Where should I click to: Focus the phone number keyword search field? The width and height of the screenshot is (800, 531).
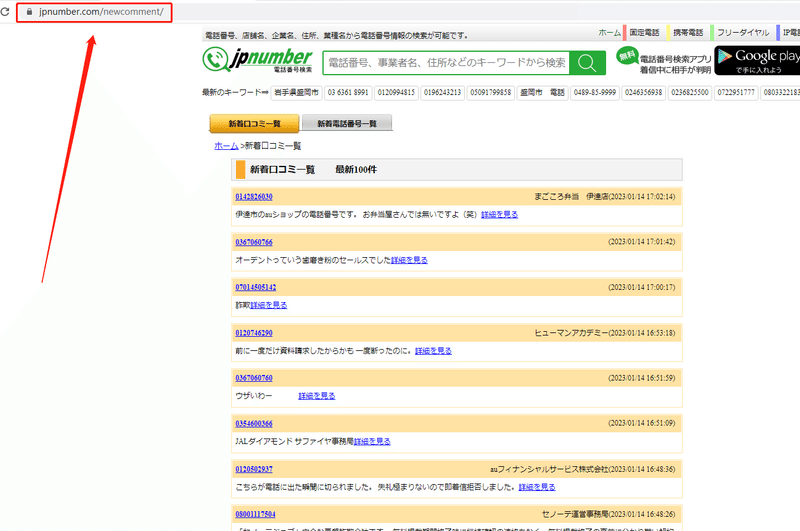(446, 63)
